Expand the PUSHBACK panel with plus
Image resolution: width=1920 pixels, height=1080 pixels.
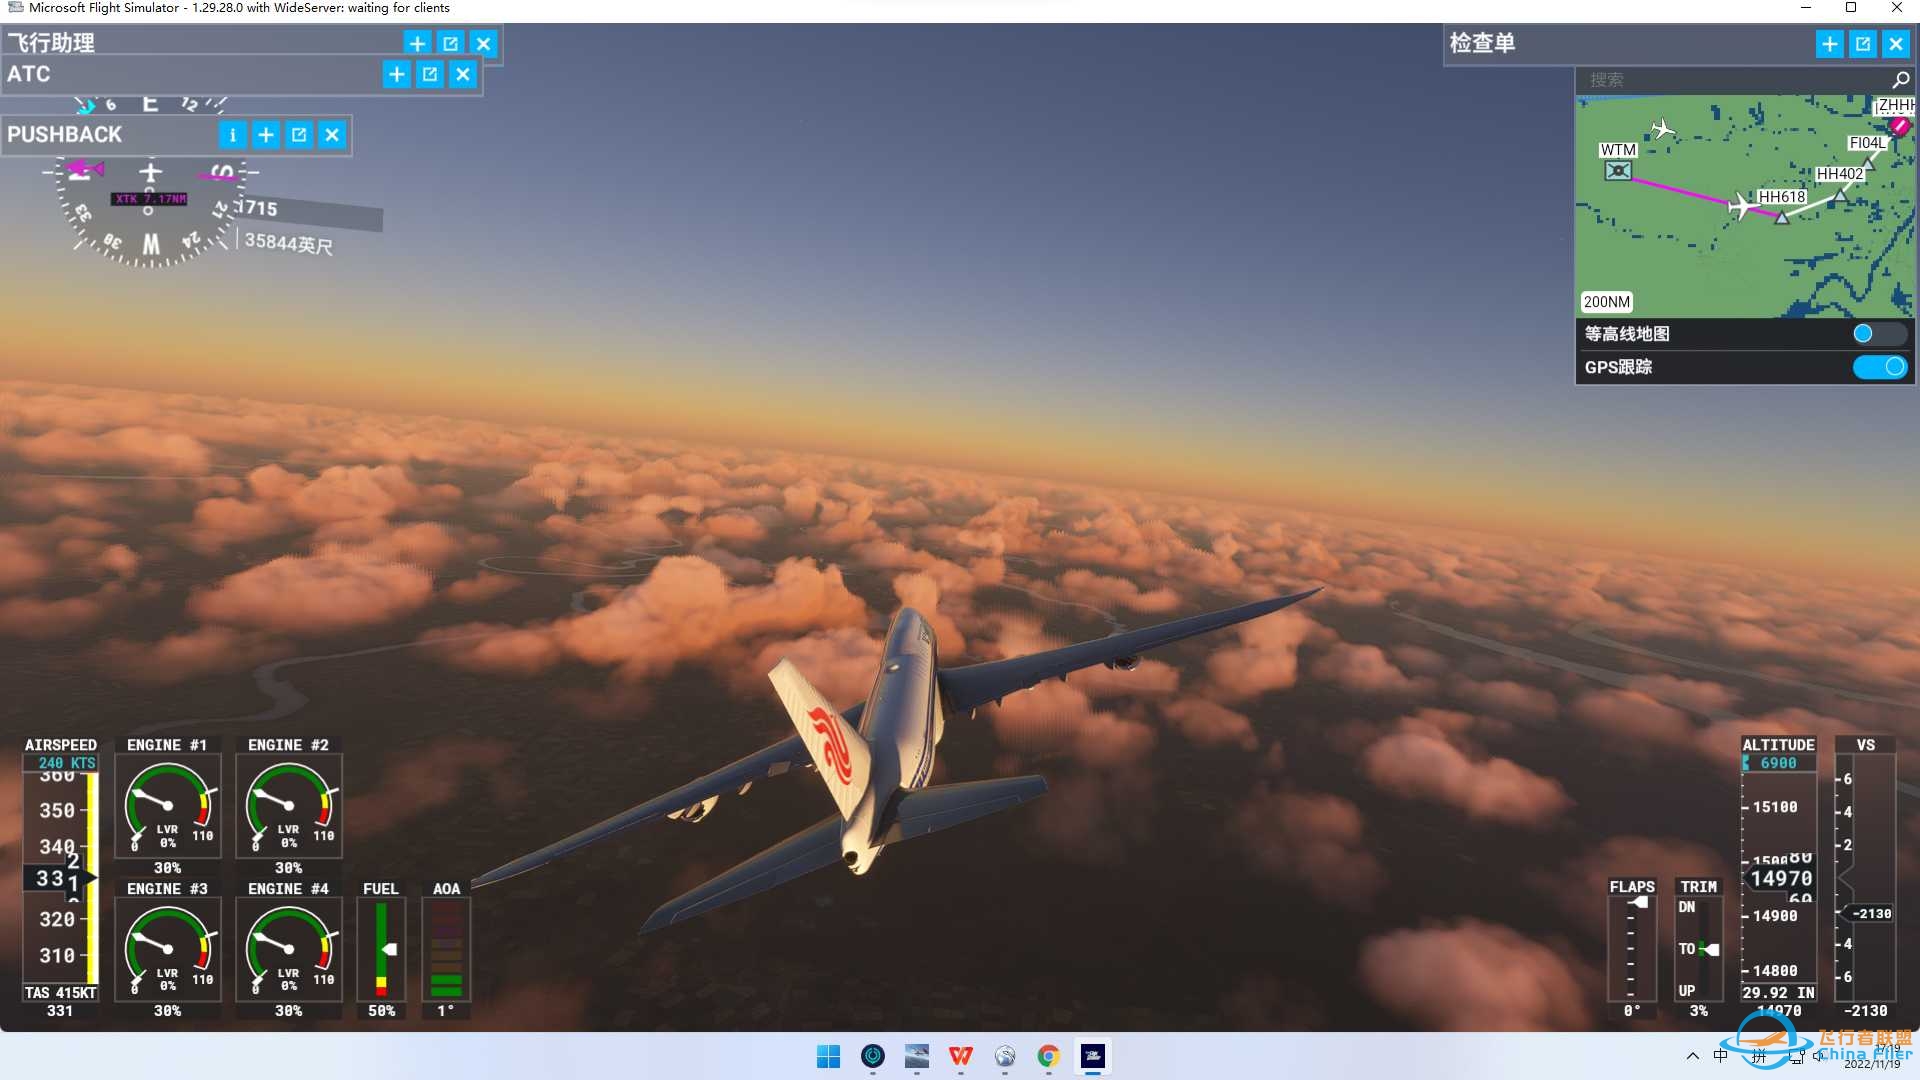(265, 135)
